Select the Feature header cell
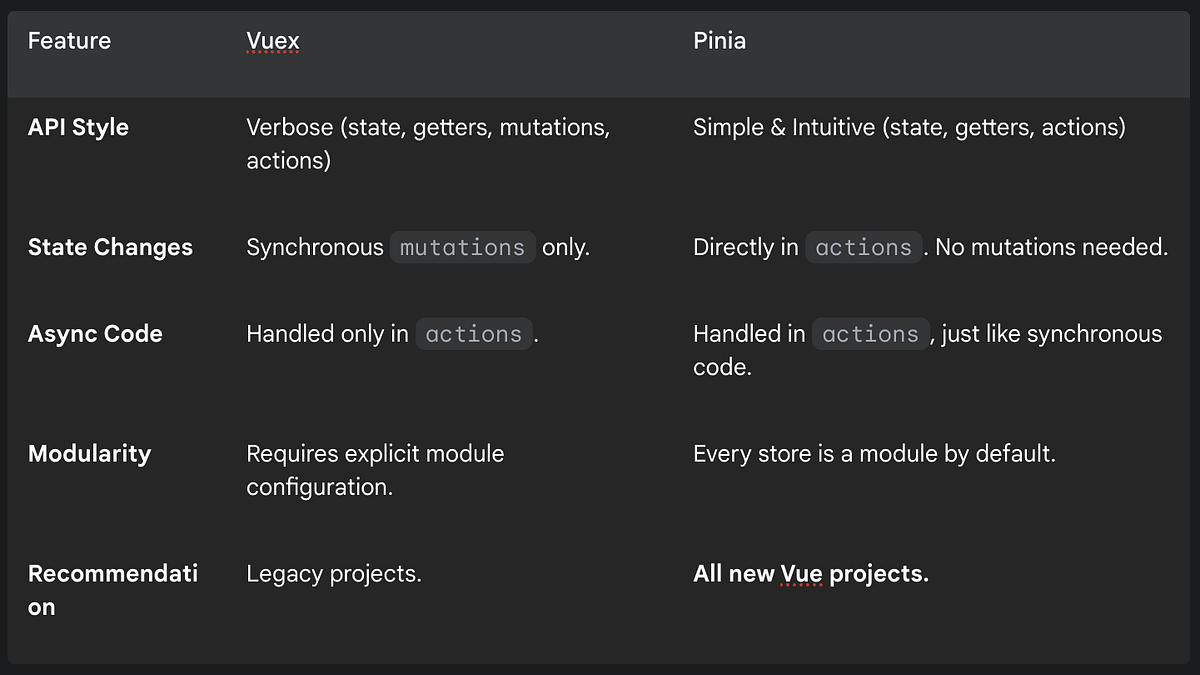Screen dimensions: 1200x675 69,40
